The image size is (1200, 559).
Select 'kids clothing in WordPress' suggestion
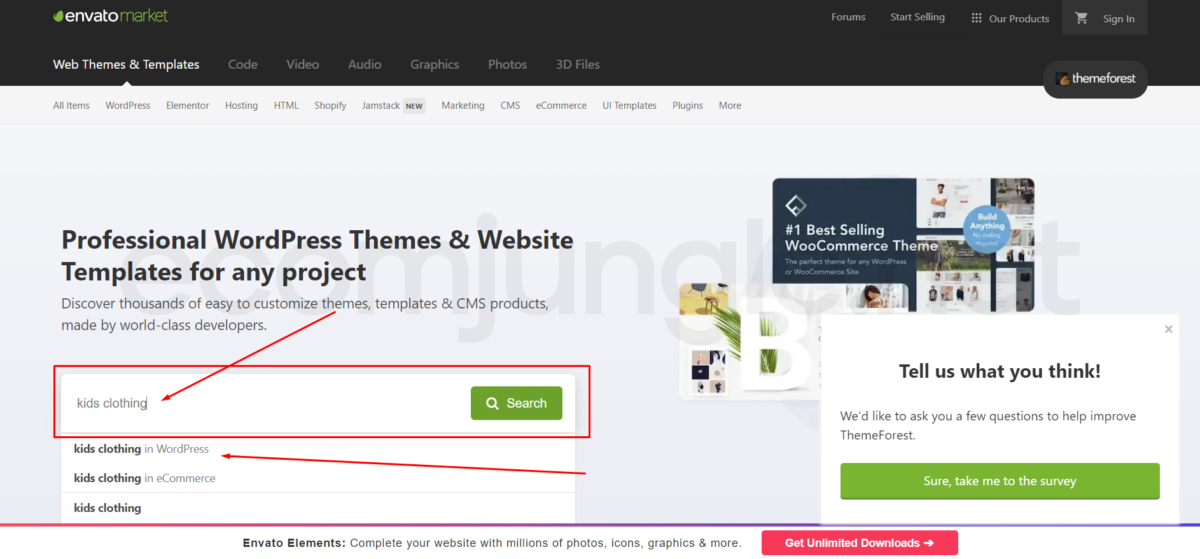pyautogui.click(x=141, y=449)
